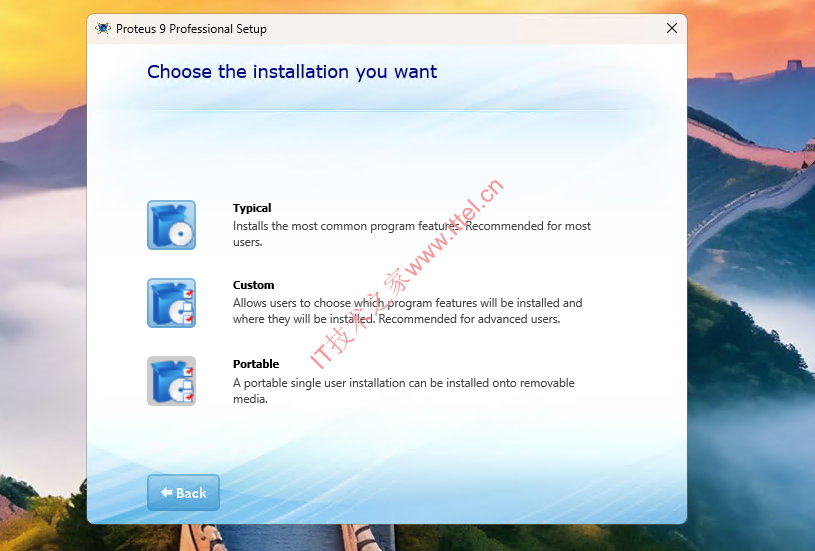Click the bold 'Typical' heading text

(x=252, y=208)
